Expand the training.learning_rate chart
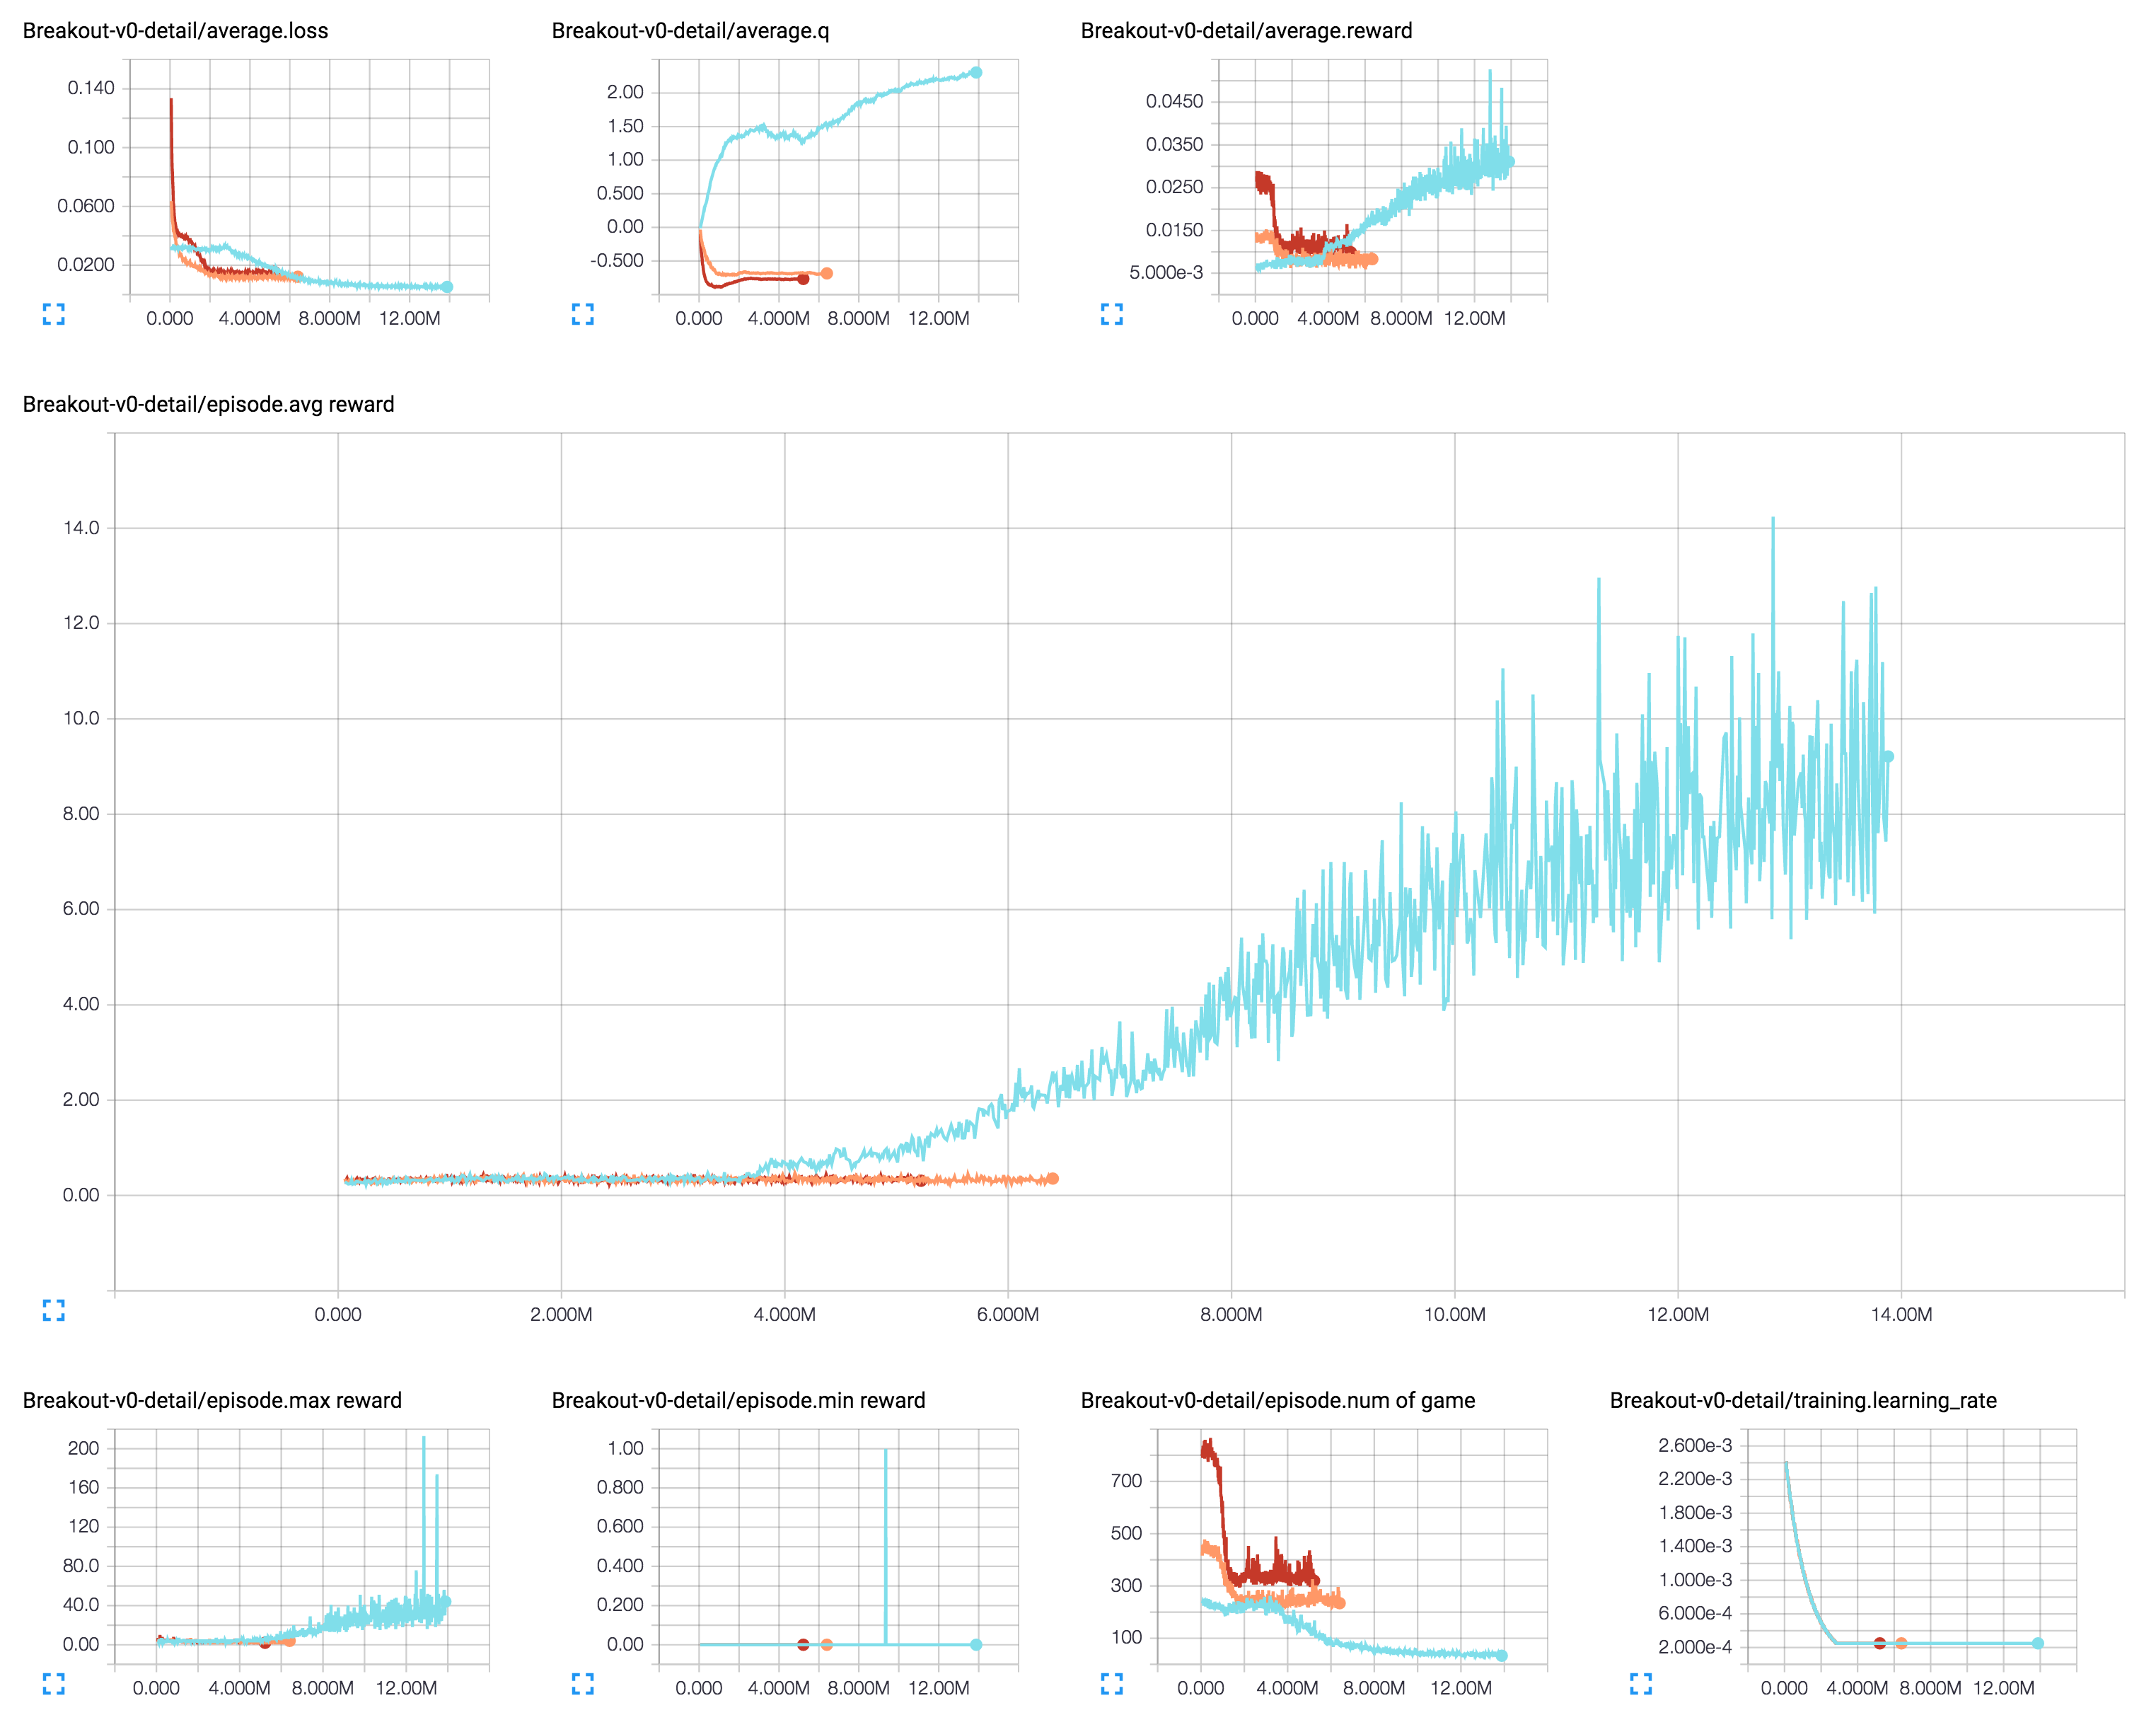The image size is (2156, 1715). 1641,1684
